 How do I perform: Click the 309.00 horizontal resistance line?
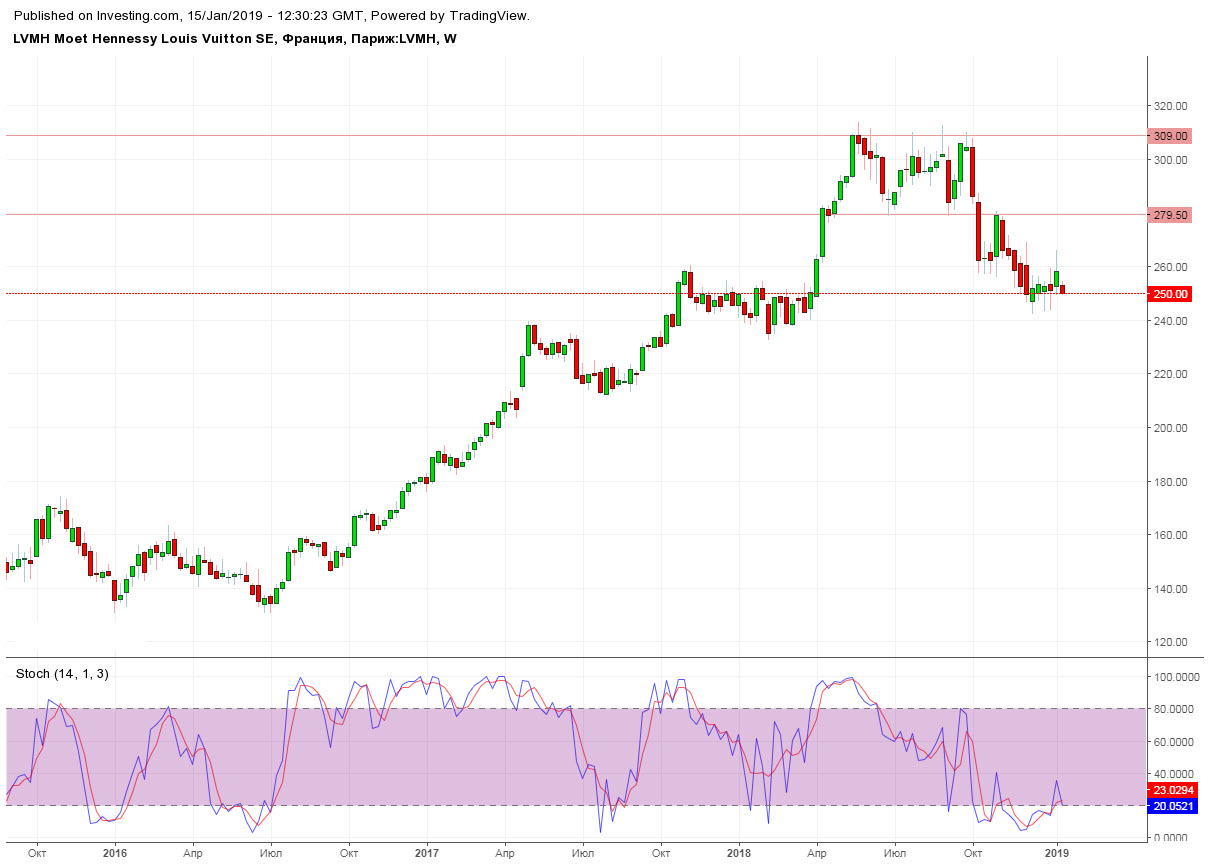(575, 136)
